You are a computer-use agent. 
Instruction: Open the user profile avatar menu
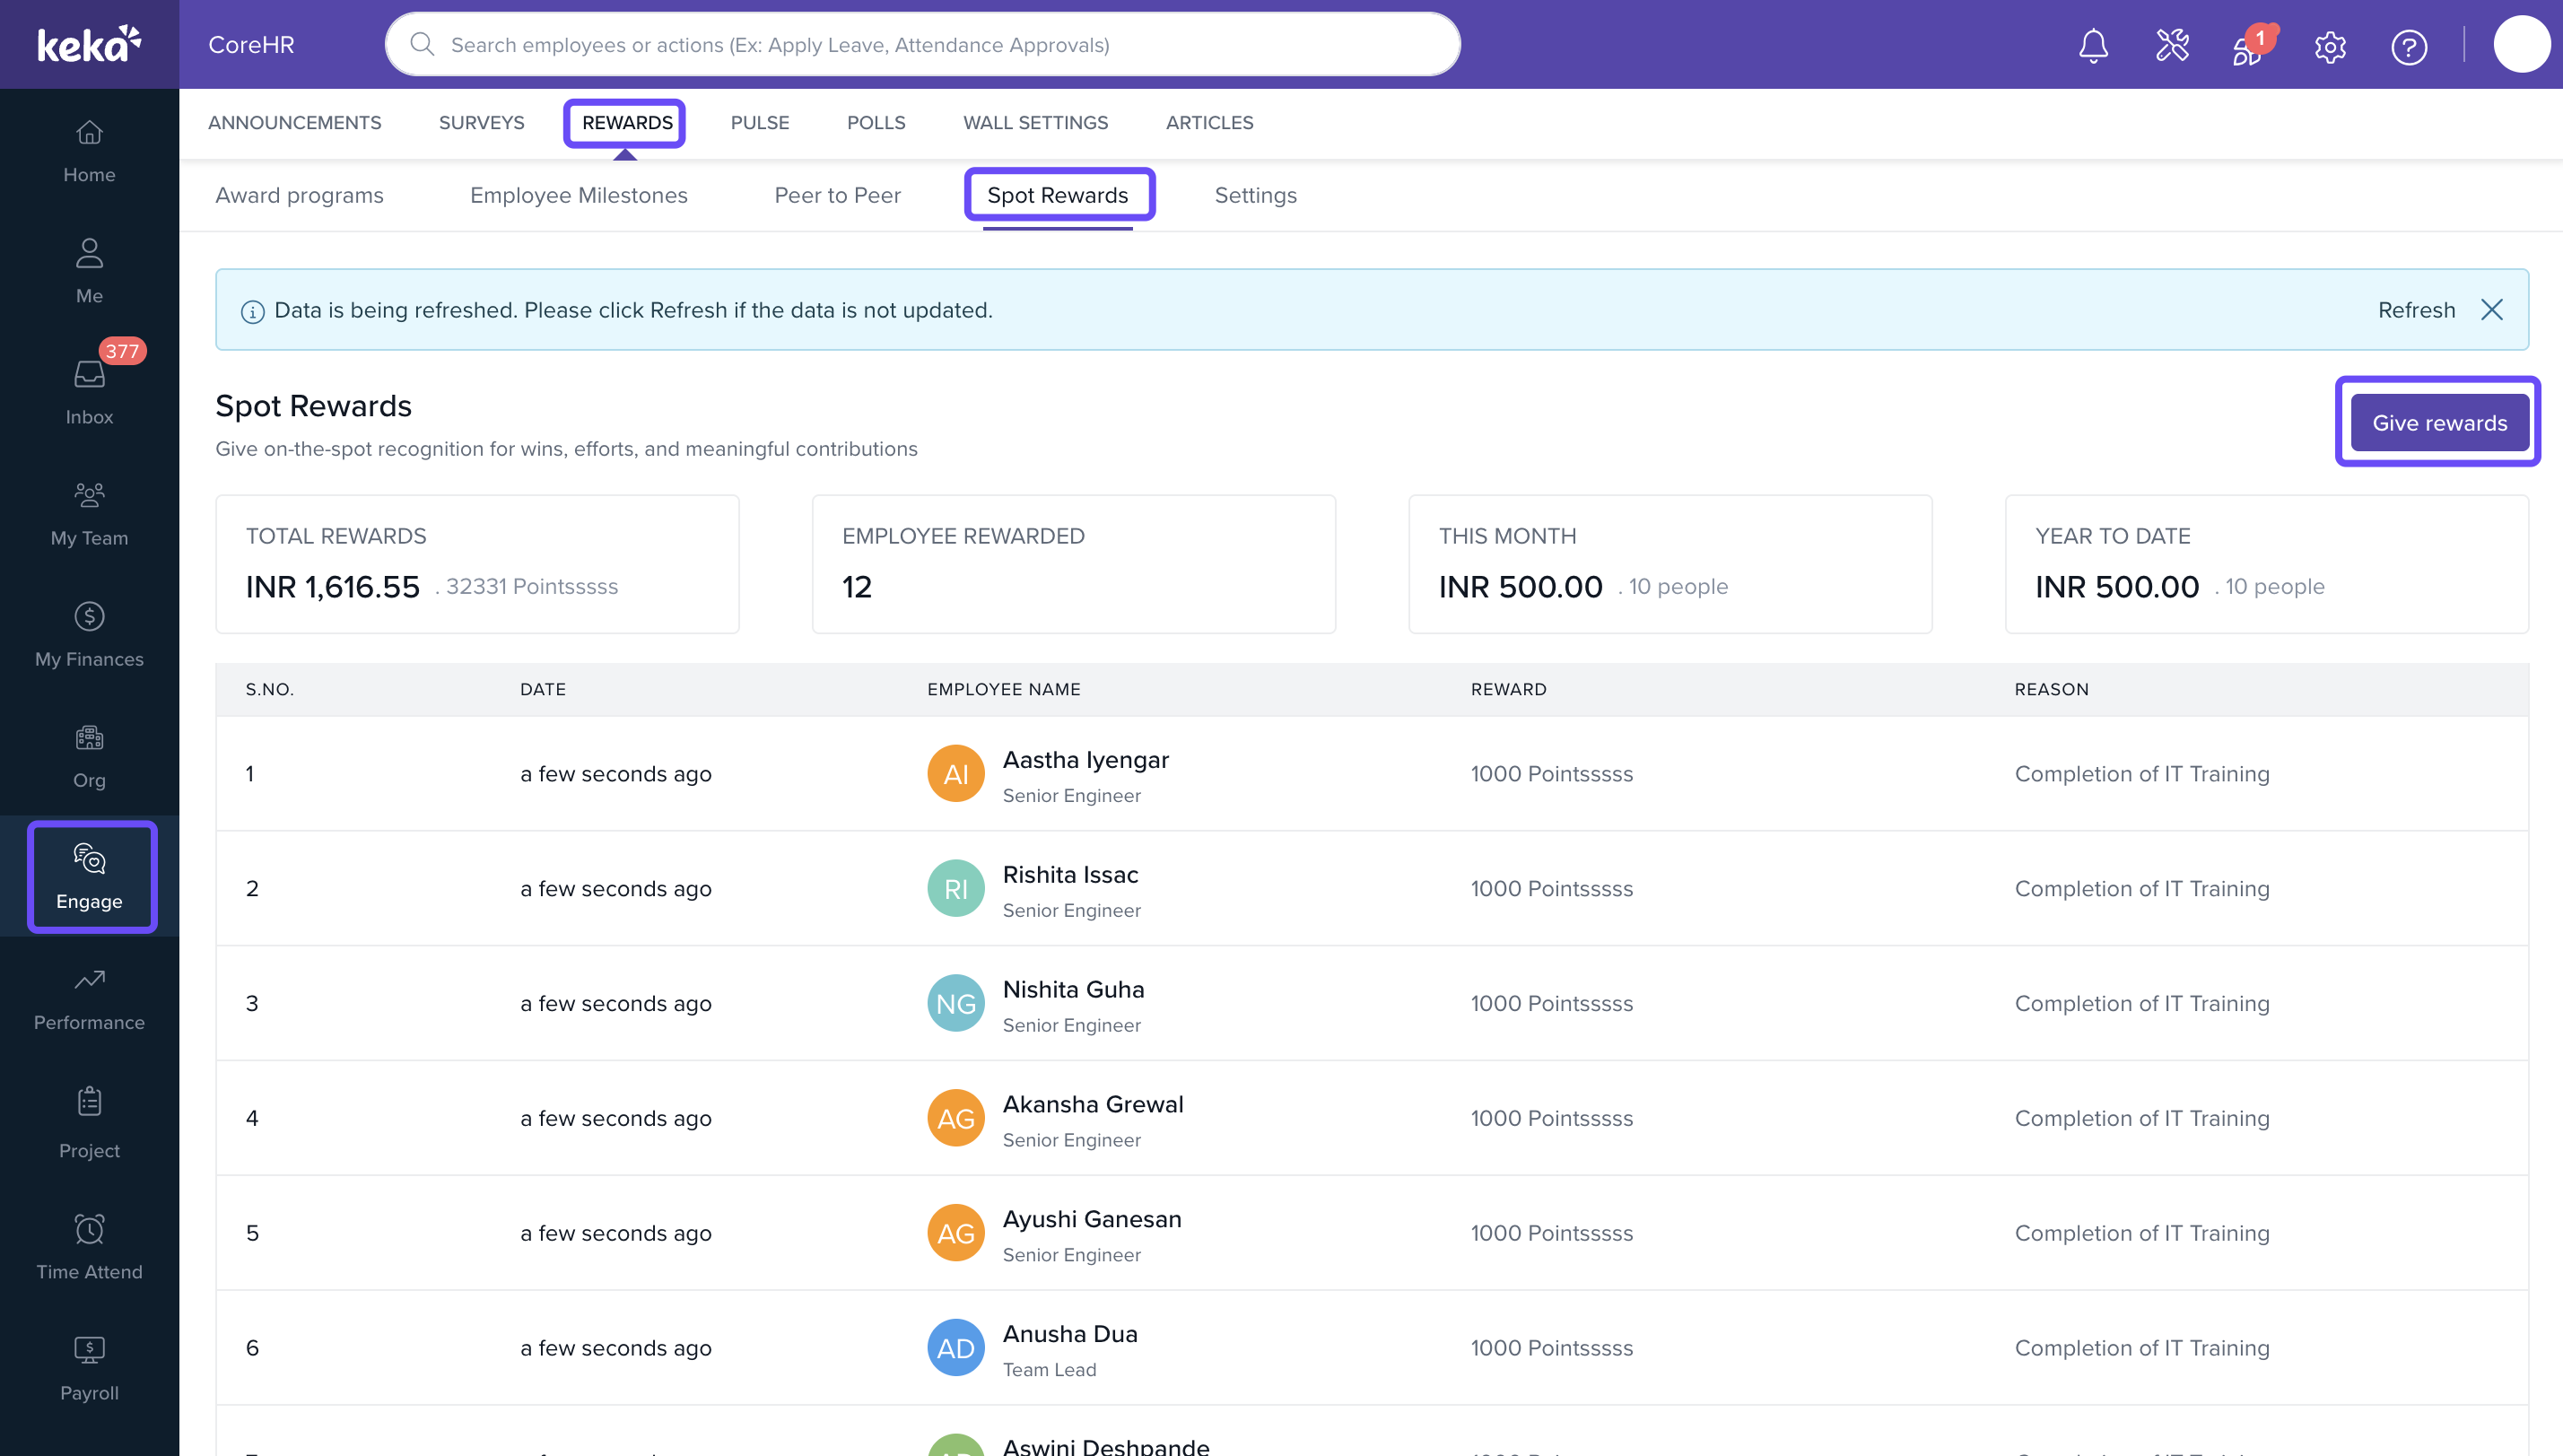click(x=2521, y=44)
